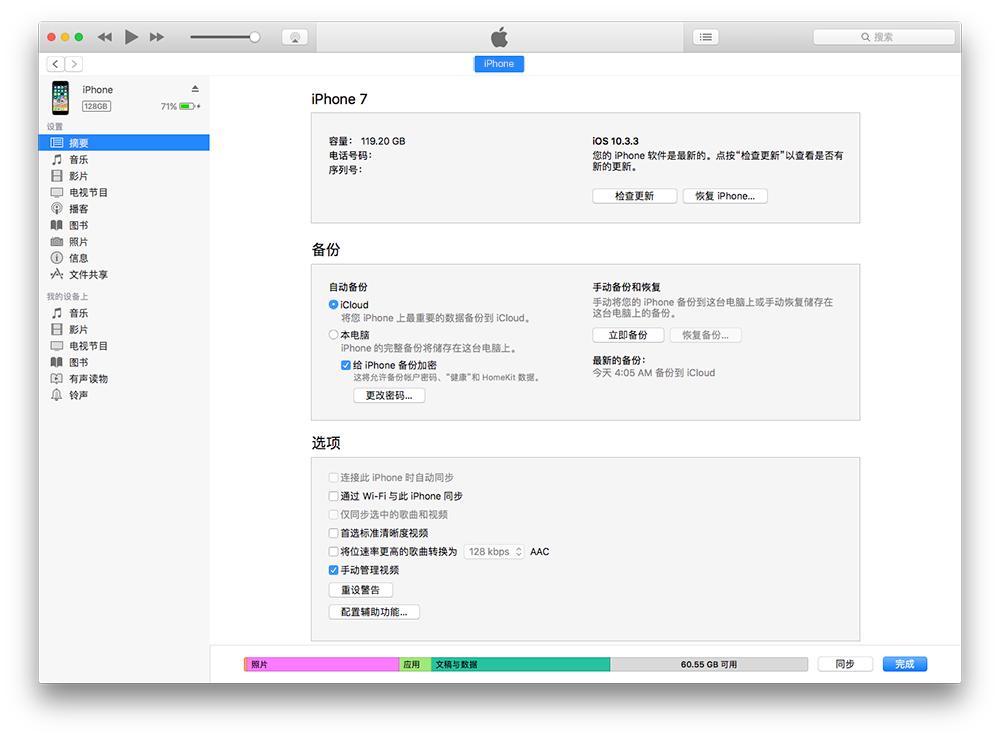Viewport: 1000px width, 738px height.
Task: Open 音乐 under the 设置 section
Action: click(x=124, y=159)
